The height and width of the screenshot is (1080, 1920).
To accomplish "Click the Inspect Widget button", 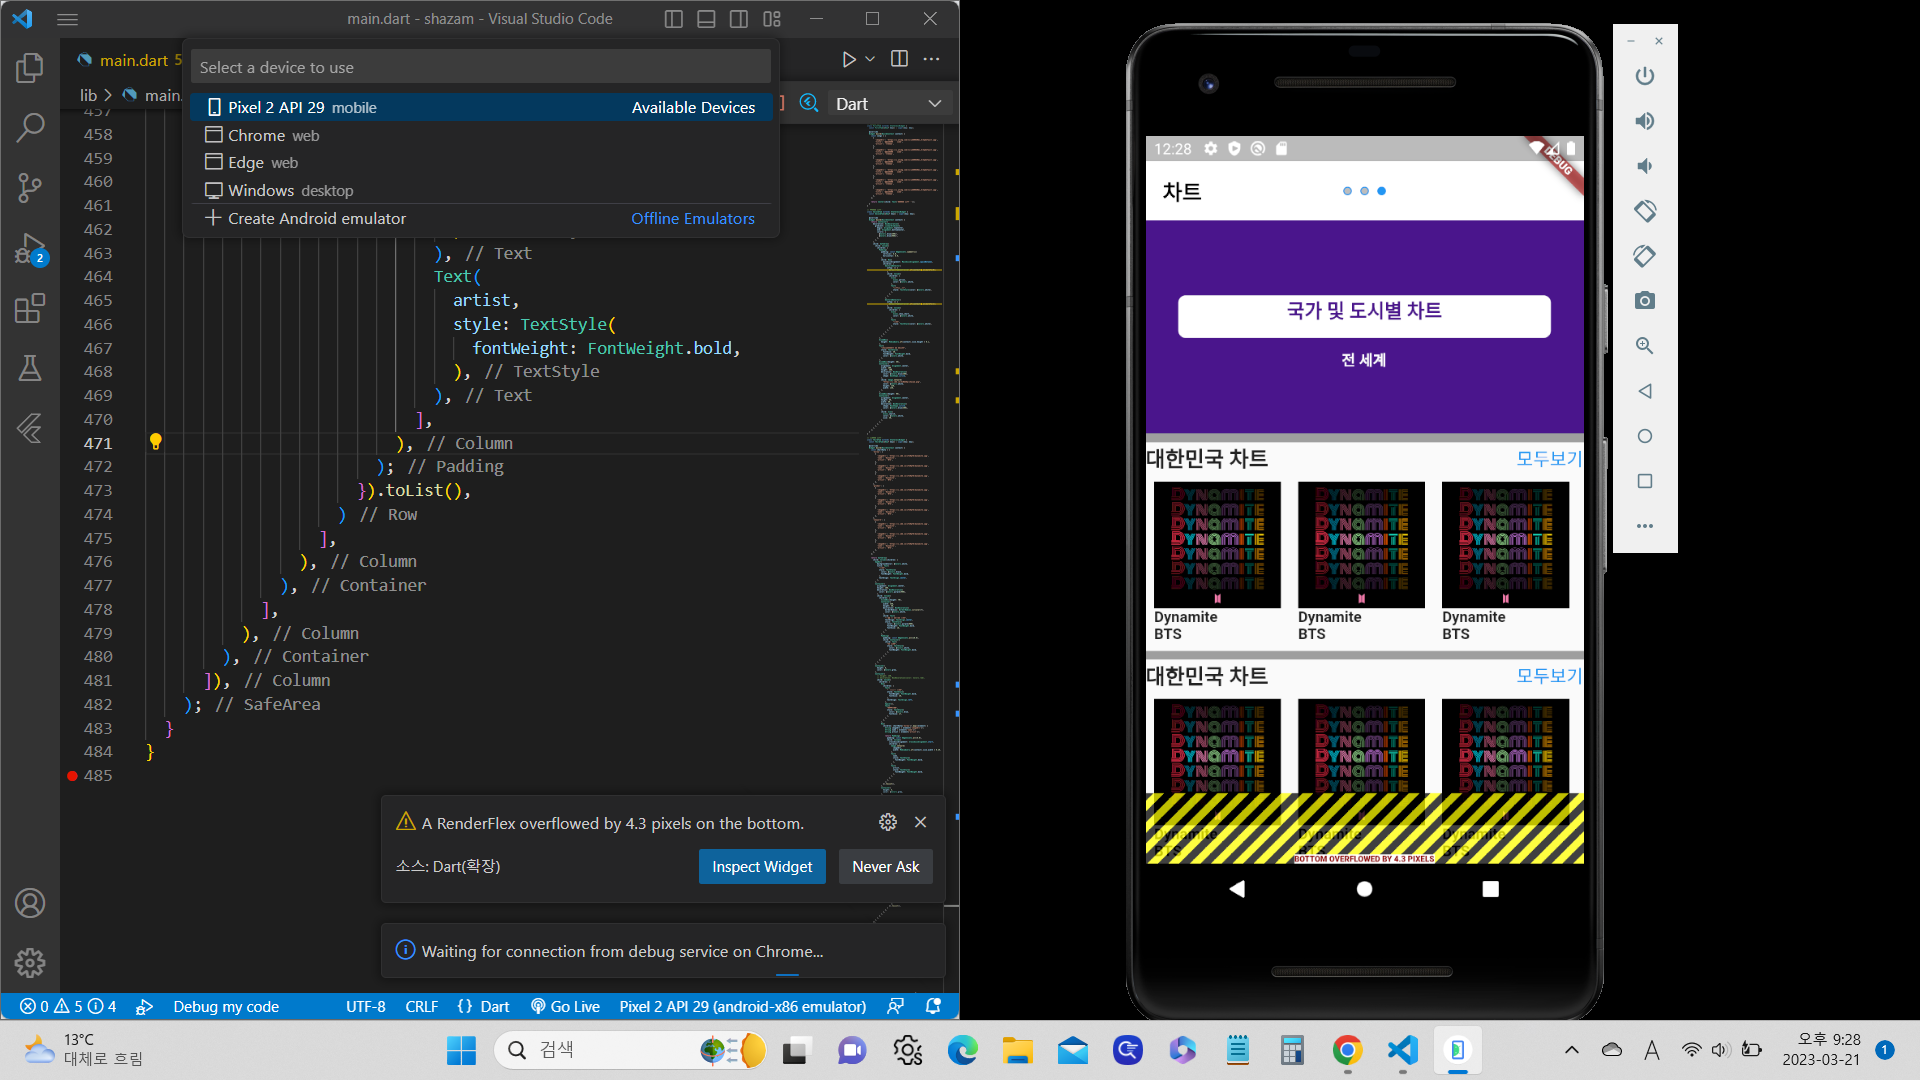I will pos(762,867).
